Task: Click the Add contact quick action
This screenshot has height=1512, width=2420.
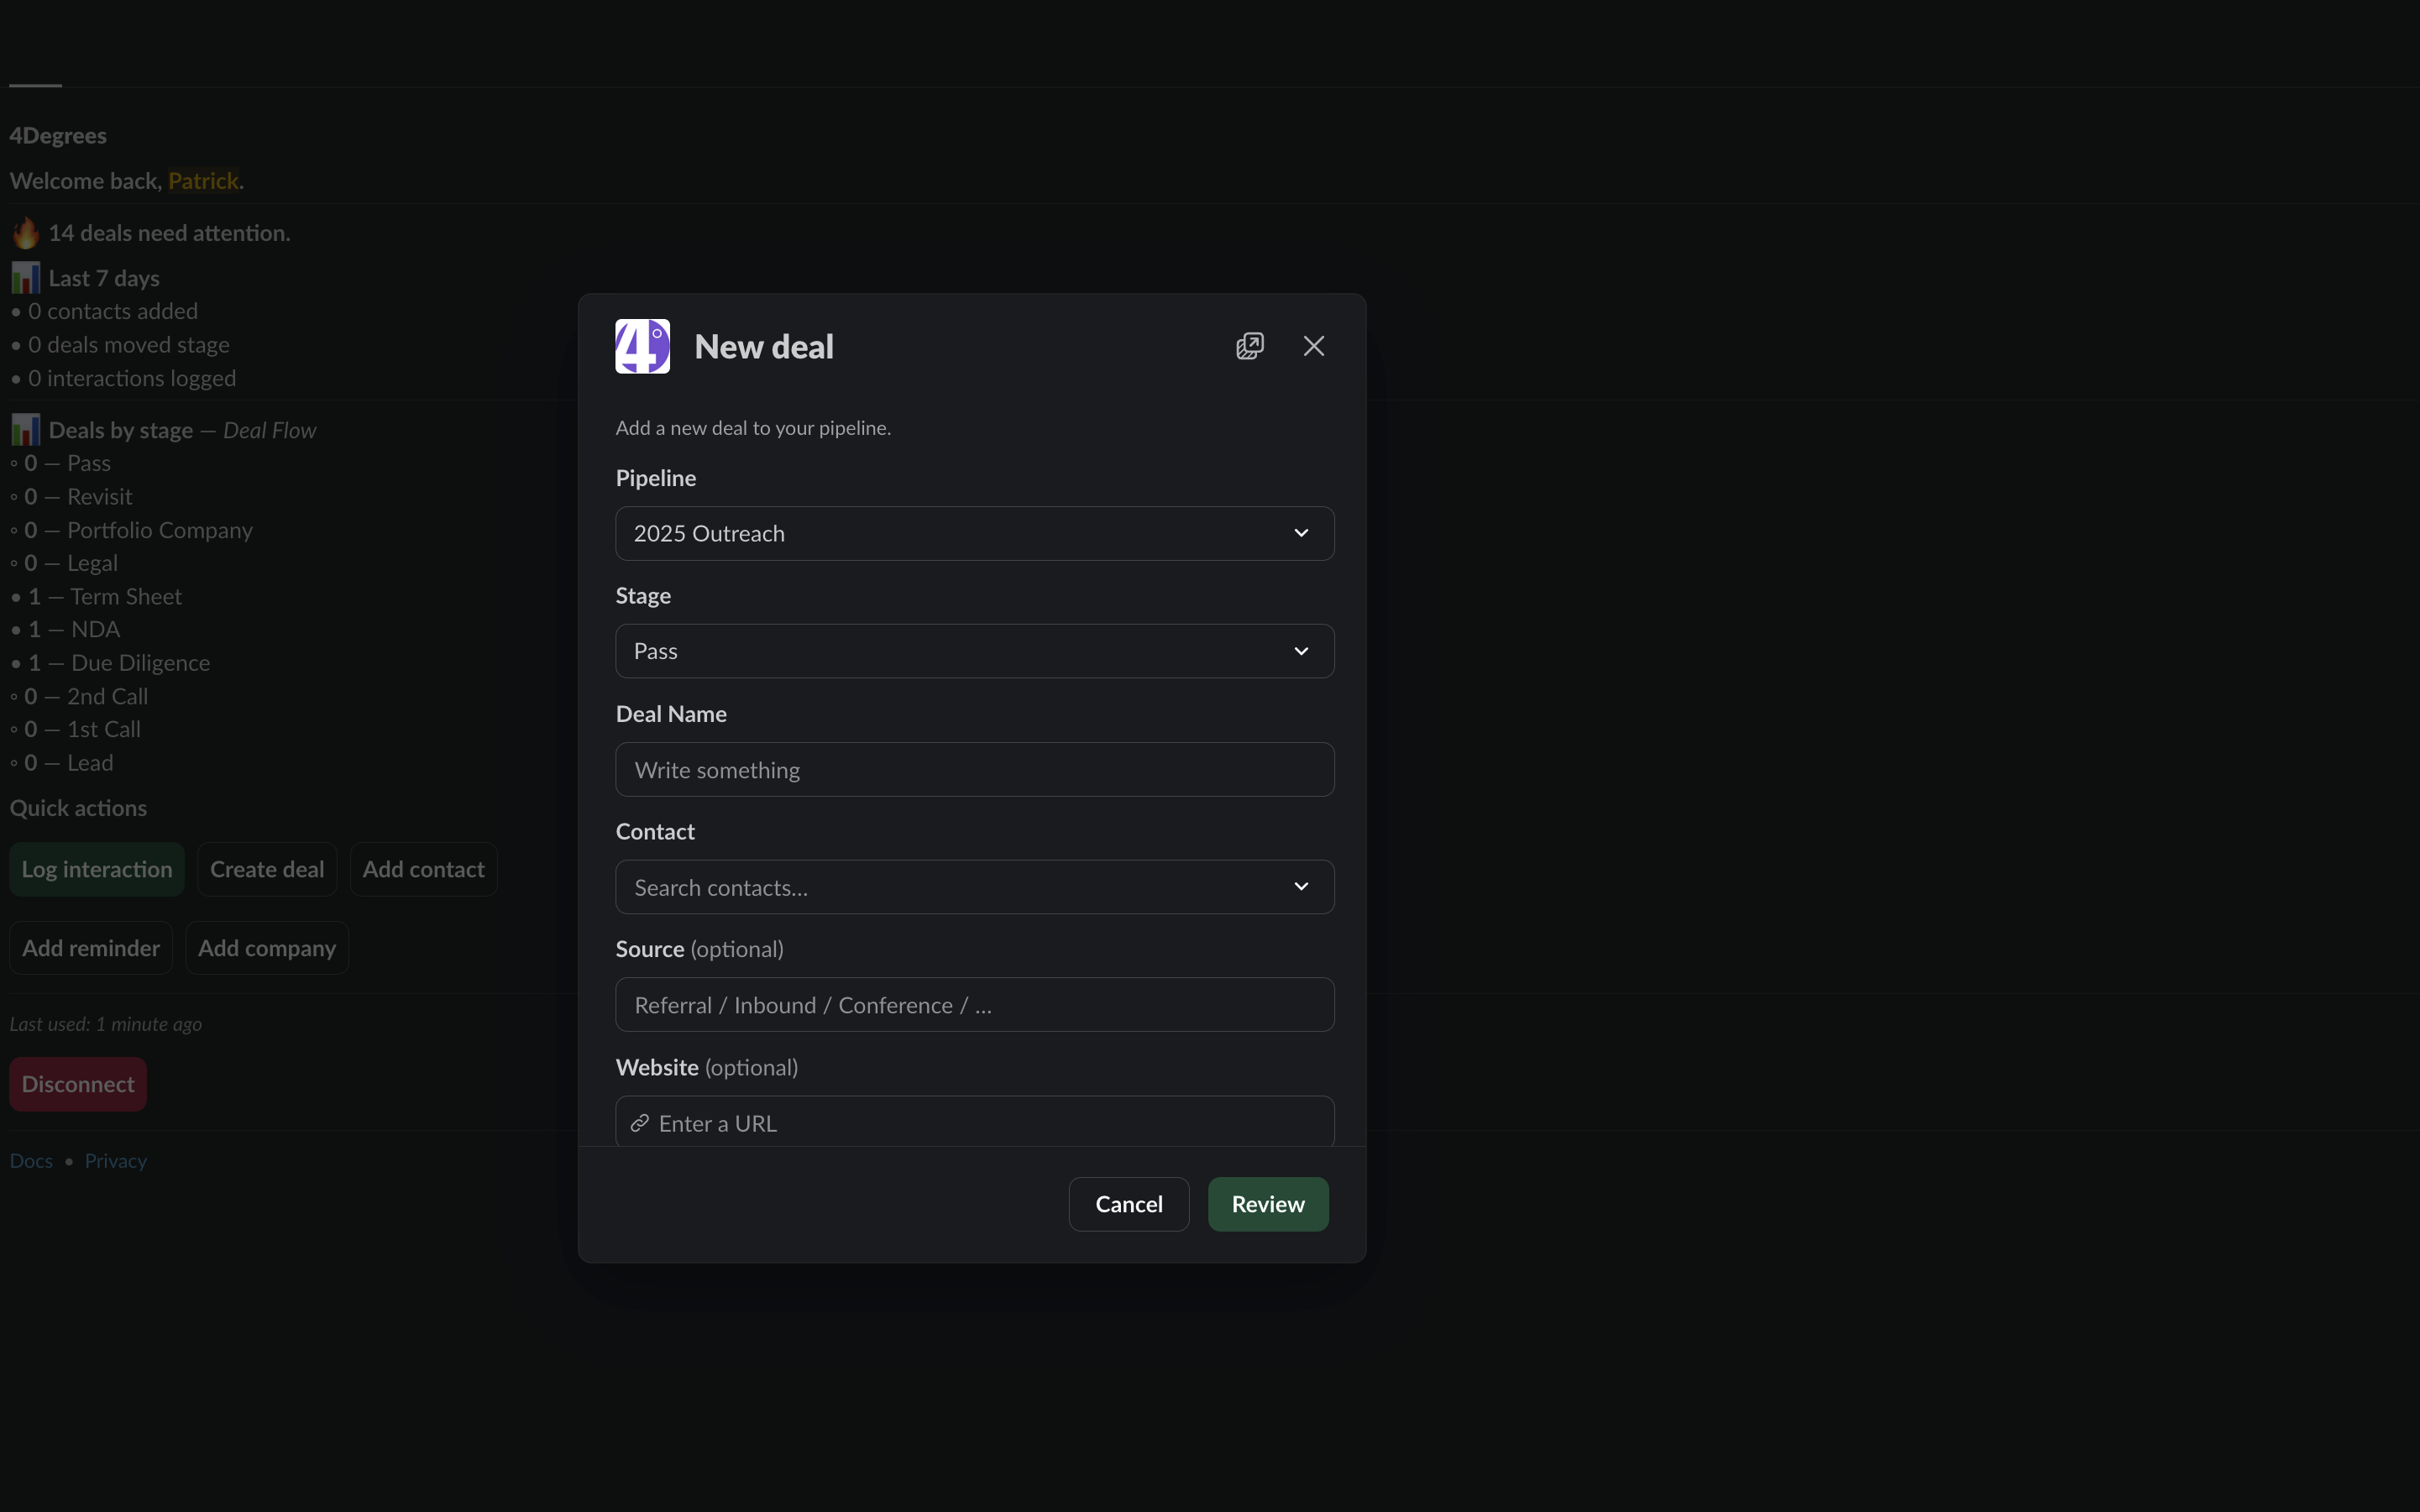Action: pyautogui.click(x=423, y=869)
